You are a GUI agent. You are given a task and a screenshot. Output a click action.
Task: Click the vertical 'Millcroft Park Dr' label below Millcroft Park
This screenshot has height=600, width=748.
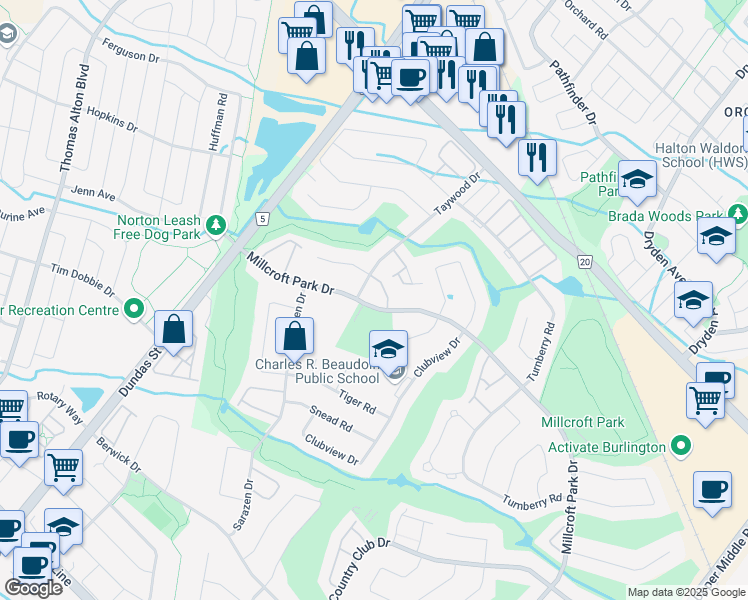click(569, 507)
